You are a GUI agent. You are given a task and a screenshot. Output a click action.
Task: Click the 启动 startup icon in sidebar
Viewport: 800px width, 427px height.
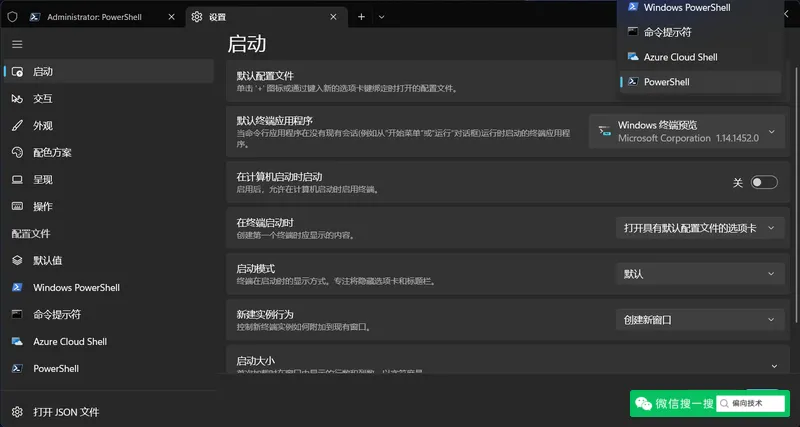coord(17,72)
